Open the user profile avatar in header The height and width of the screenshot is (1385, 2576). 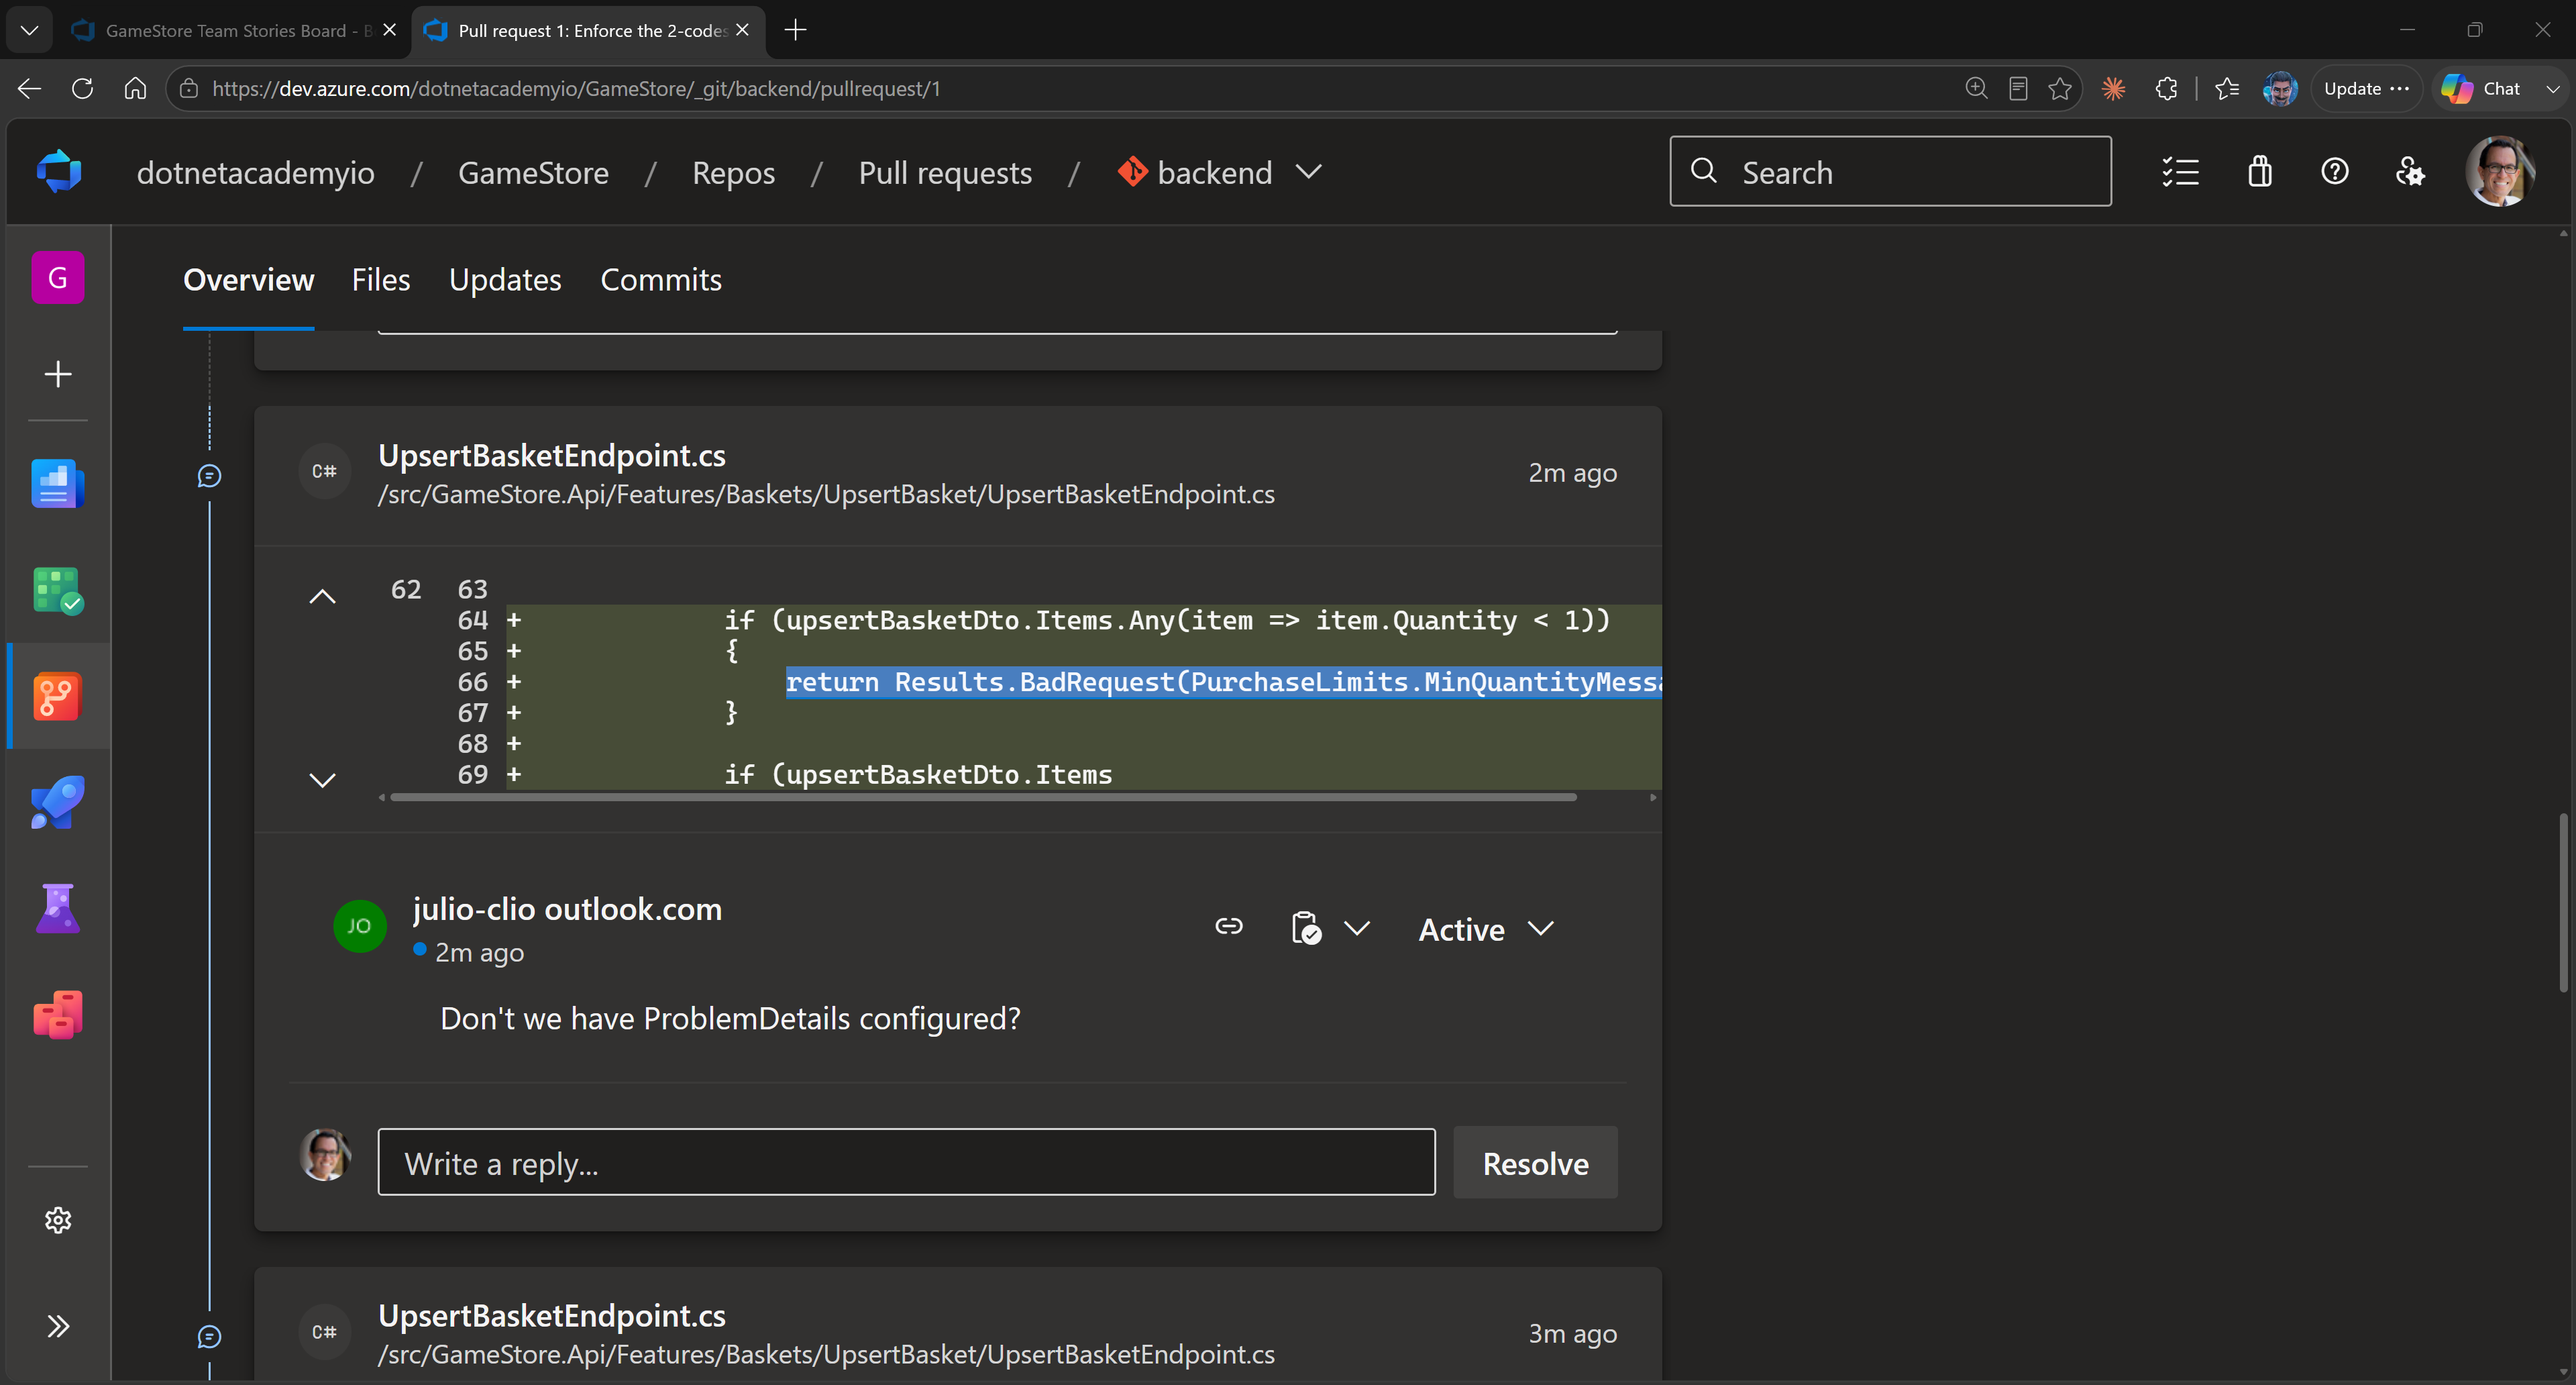pyautogui.click(x=2499, y=172)
